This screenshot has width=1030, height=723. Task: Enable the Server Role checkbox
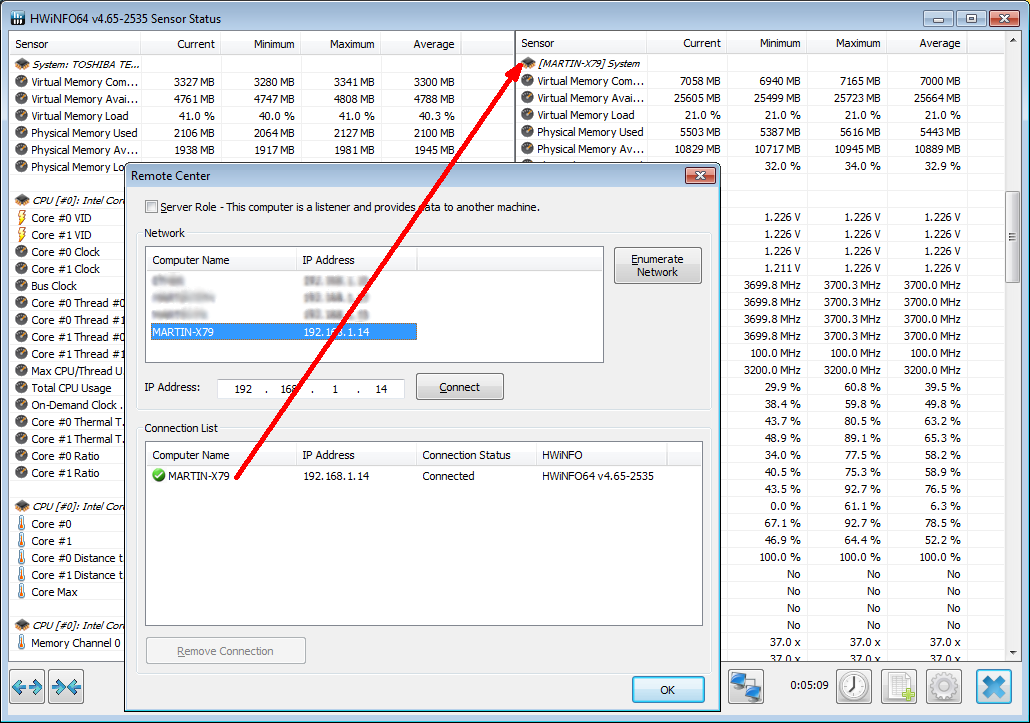(x=152, y=207)
